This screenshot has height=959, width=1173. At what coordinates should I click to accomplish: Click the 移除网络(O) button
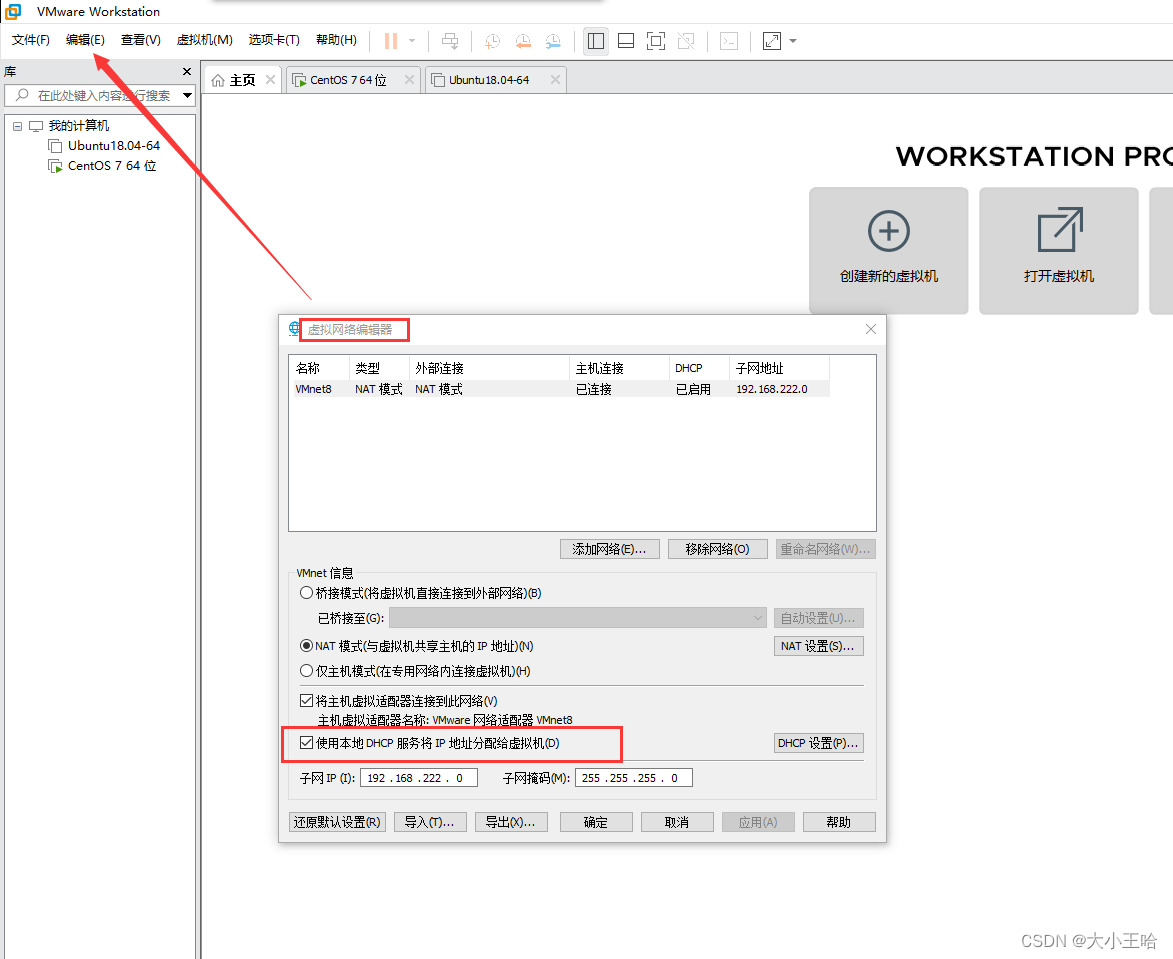pos(717,549)
